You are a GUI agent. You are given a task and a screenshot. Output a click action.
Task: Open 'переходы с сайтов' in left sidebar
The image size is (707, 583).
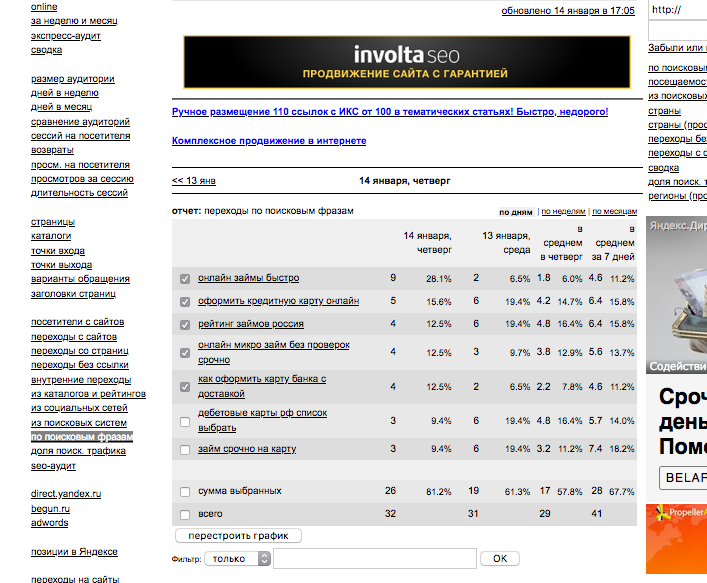[73, 337]
